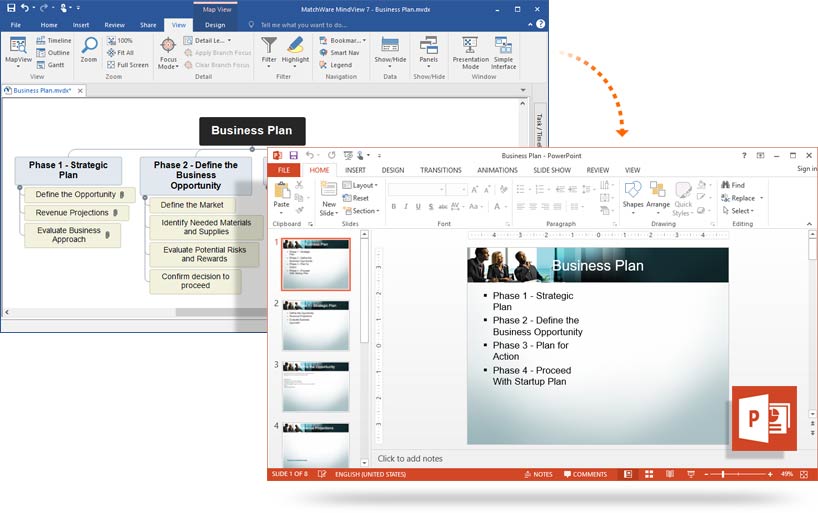The height and width of the screenshot is (513, 818).
Task: Click the zoom in plus button
Action: pos(770,474)
